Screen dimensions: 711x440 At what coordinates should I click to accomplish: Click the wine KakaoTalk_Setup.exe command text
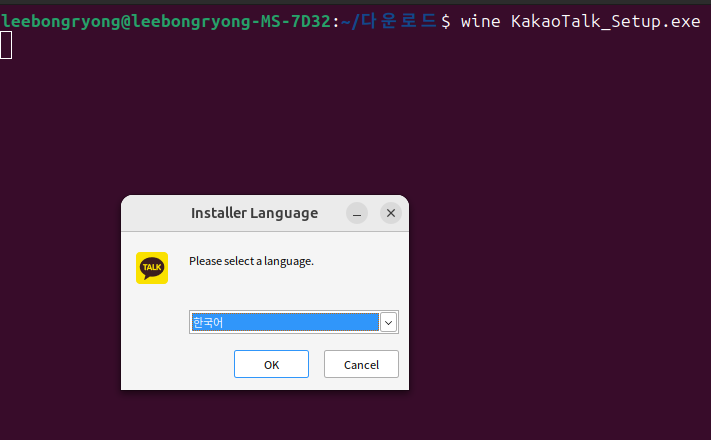point(580,21)
